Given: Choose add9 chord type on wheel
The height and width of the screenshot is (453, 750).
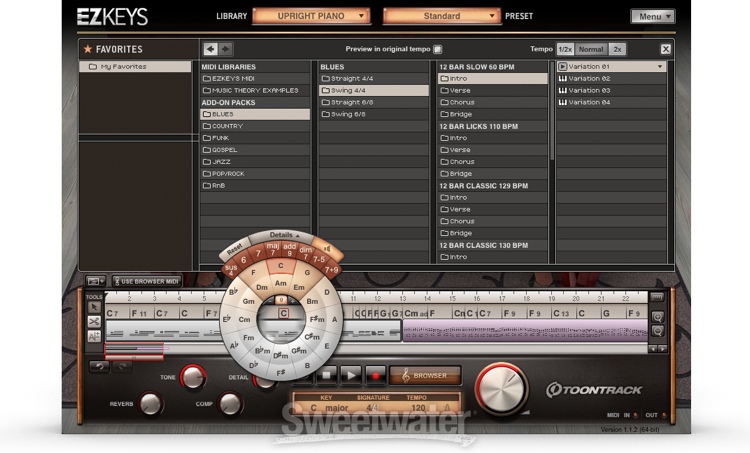Looking at the screenshot, I should pos(289,249).
